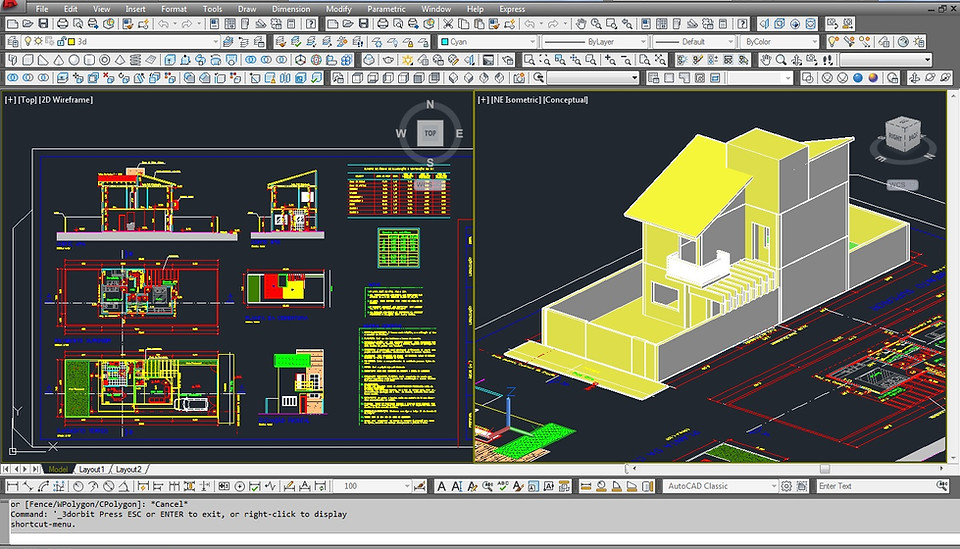Image resolution: width=960 pixels, height=549 pixels.
Task: Open the Parametric menu
Action: pos(386,9)
